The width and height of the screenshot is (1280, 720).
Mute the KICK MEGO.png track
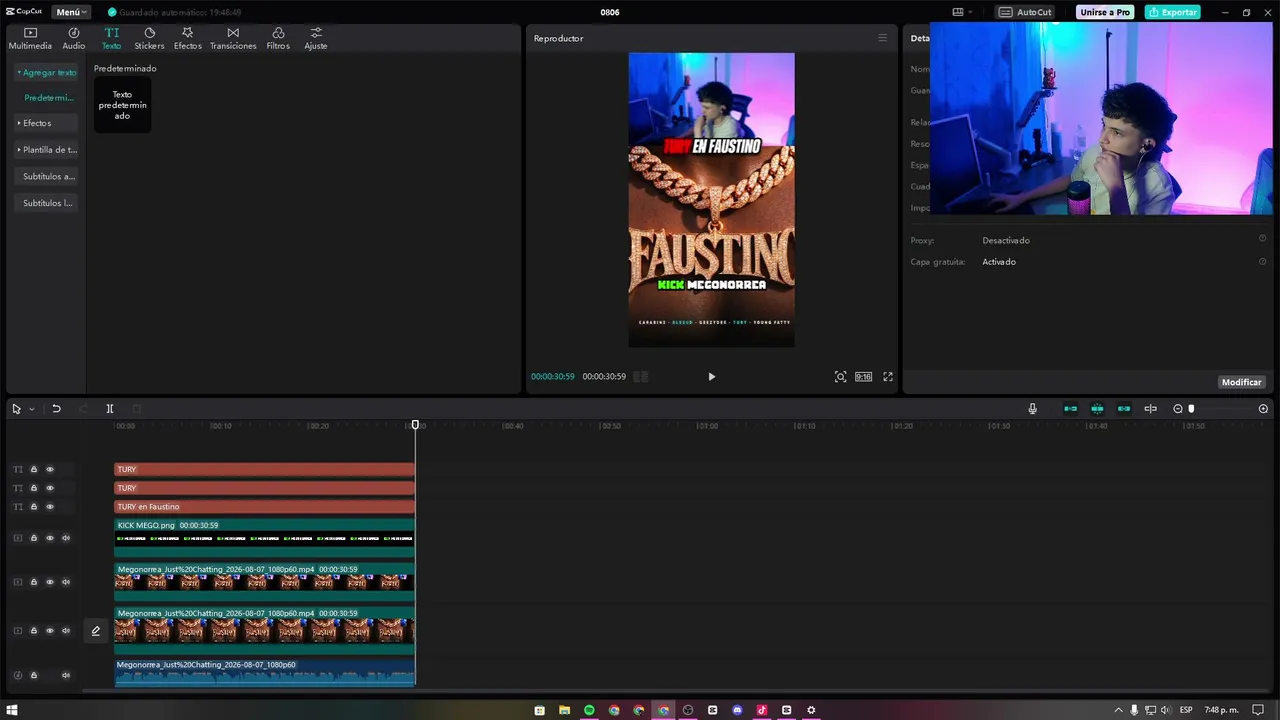(x=66, y=538)
